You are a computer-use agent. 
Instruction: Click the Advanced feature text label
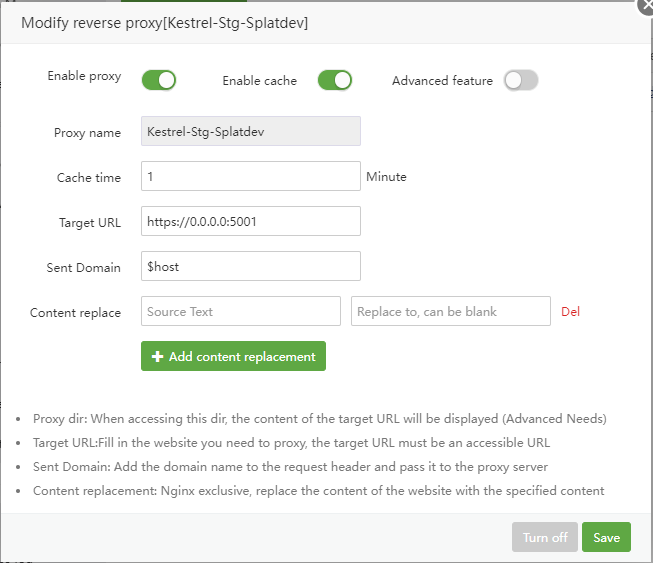pyautogui.click(x=442, y=81)
